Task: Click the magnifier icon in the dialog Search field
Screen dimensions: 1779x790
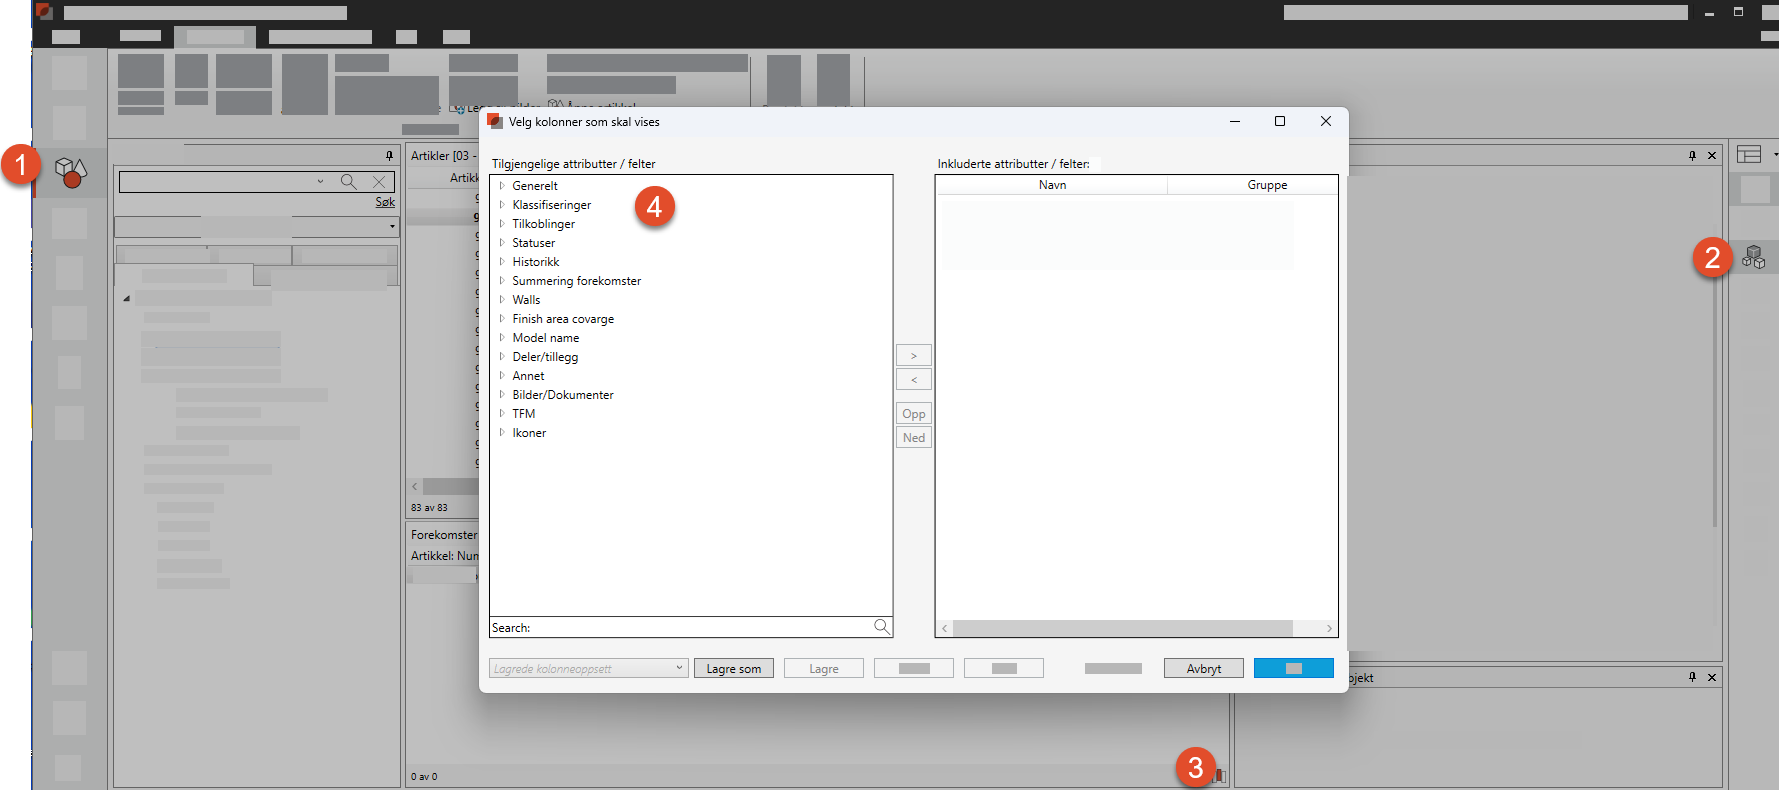Action: coord(881,627)
